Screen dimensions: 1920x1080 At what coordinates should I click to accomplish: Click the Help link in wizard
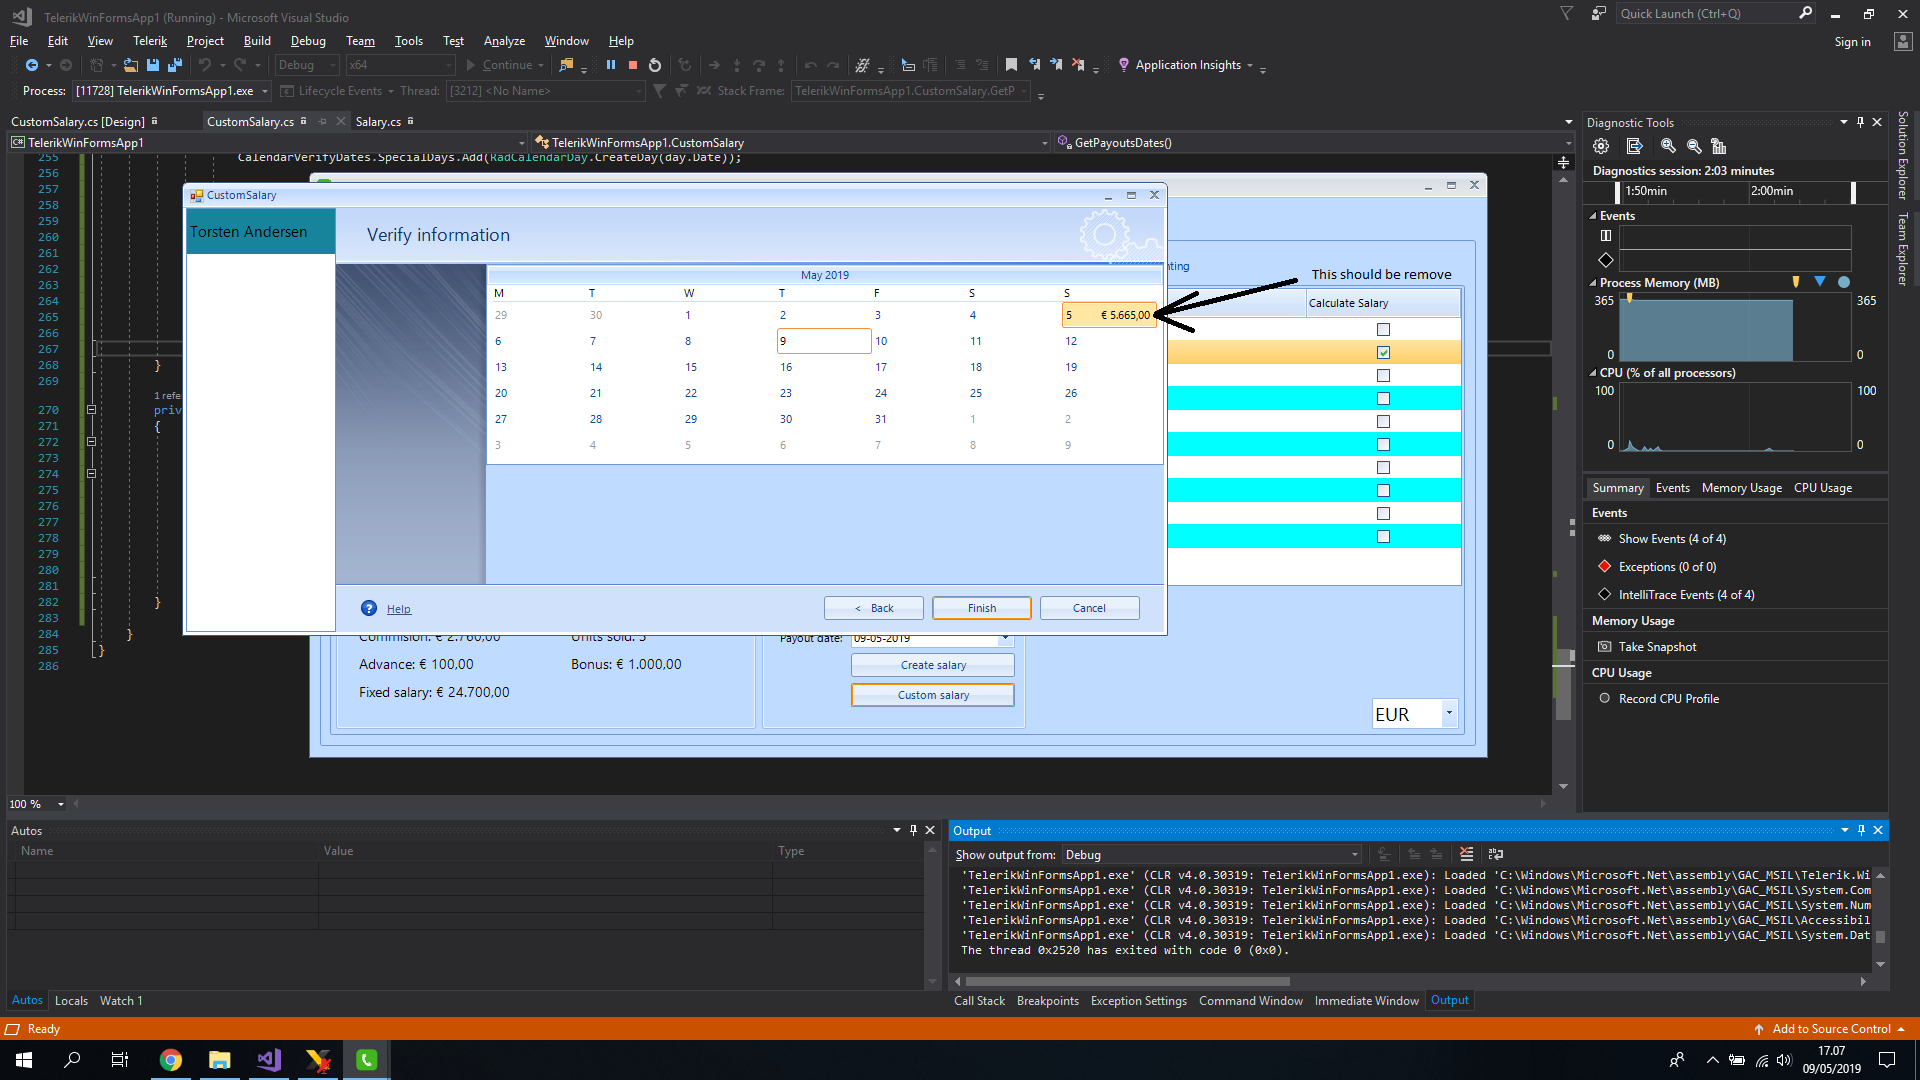tap(398, 609)
